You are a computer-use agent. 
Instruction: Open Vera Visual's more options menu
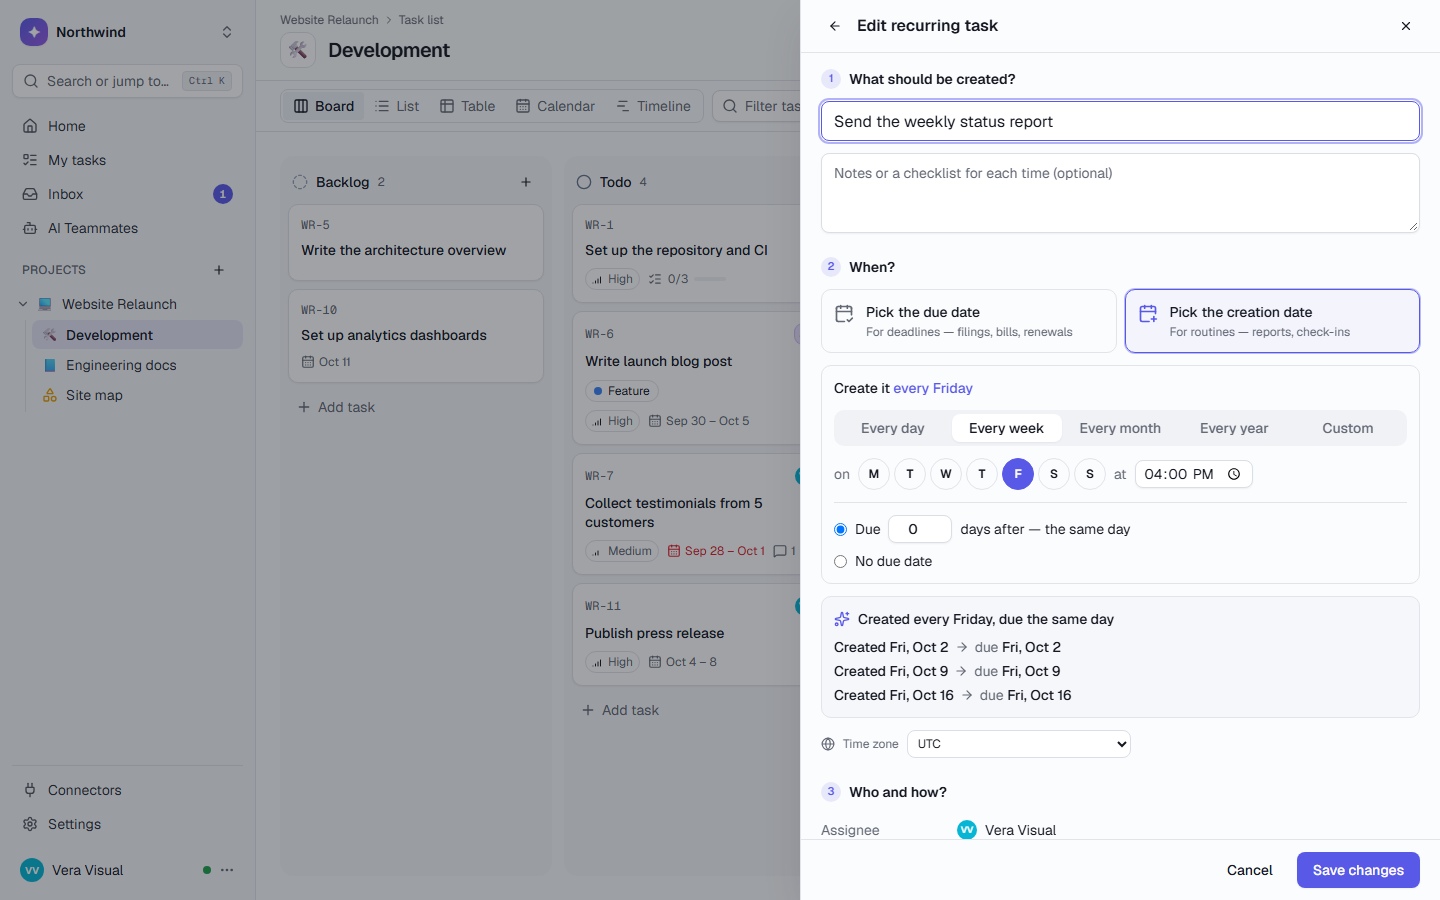click(227, 870)
